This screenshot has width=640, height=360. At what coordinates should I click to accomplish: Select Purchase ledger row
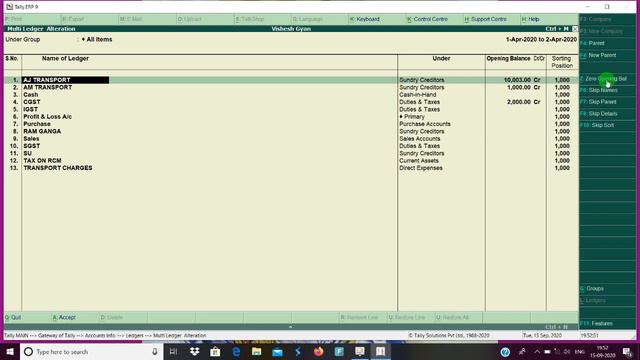[37, 124]
